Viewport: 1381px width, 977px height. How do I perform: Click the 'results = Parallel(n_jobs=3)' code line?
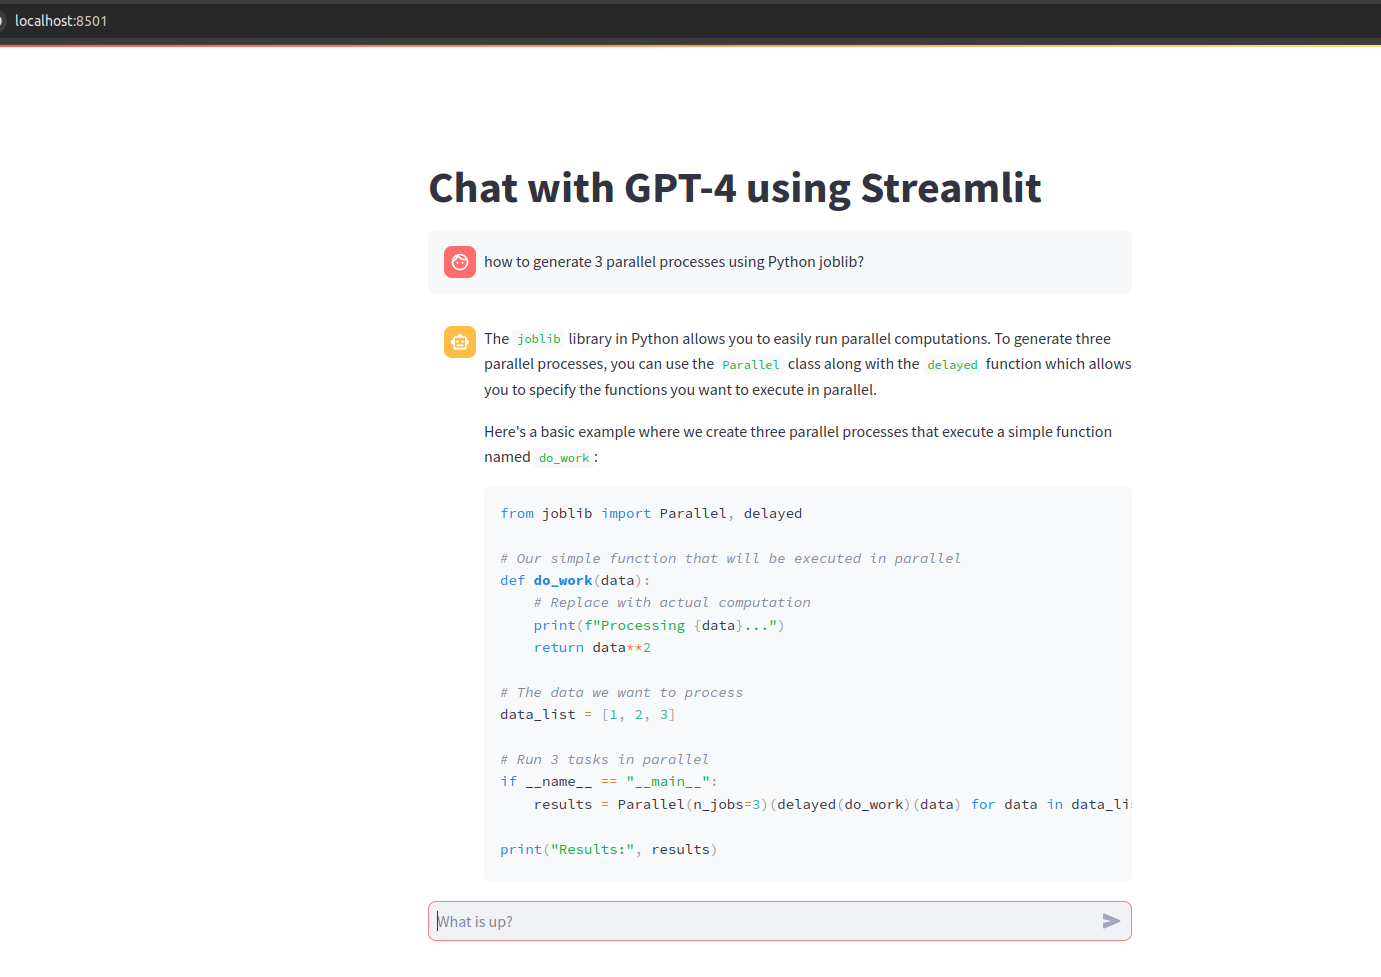pyautogui.click(x=832, y=805)
